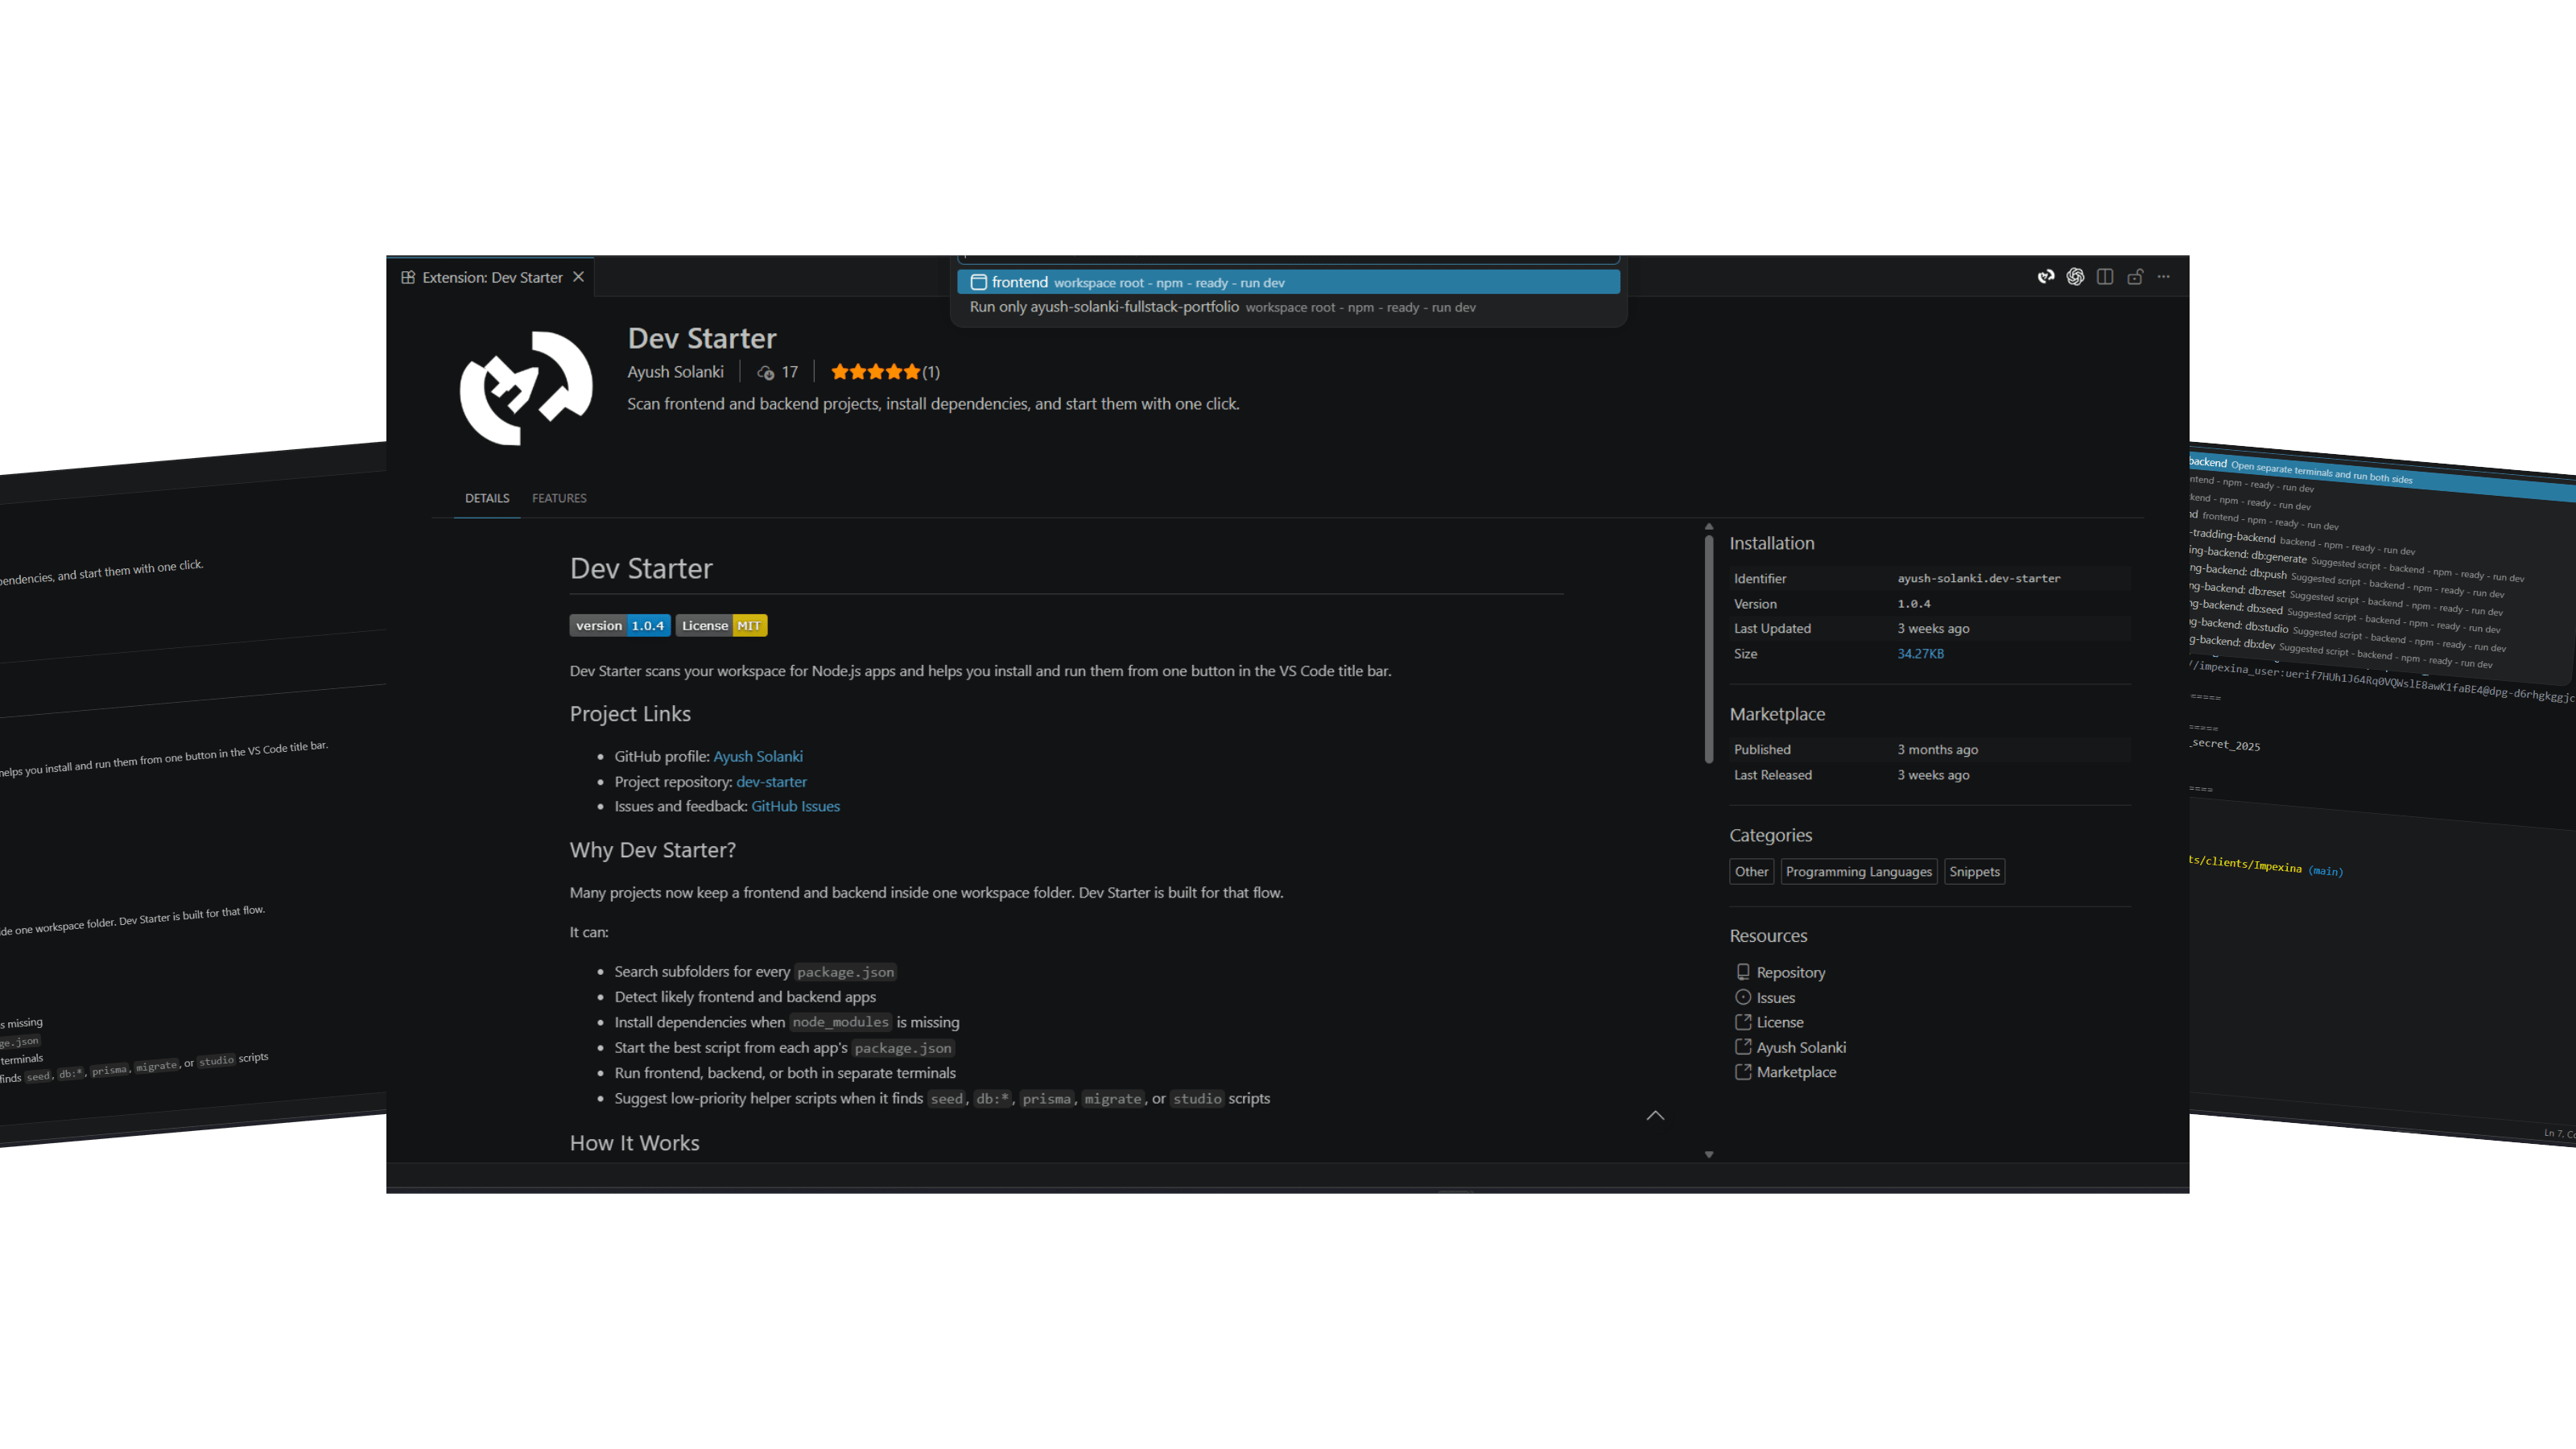2576x1449 pixels.
Task: Click the external link icon beside Marketplace
Action: pos(1743,1072)
